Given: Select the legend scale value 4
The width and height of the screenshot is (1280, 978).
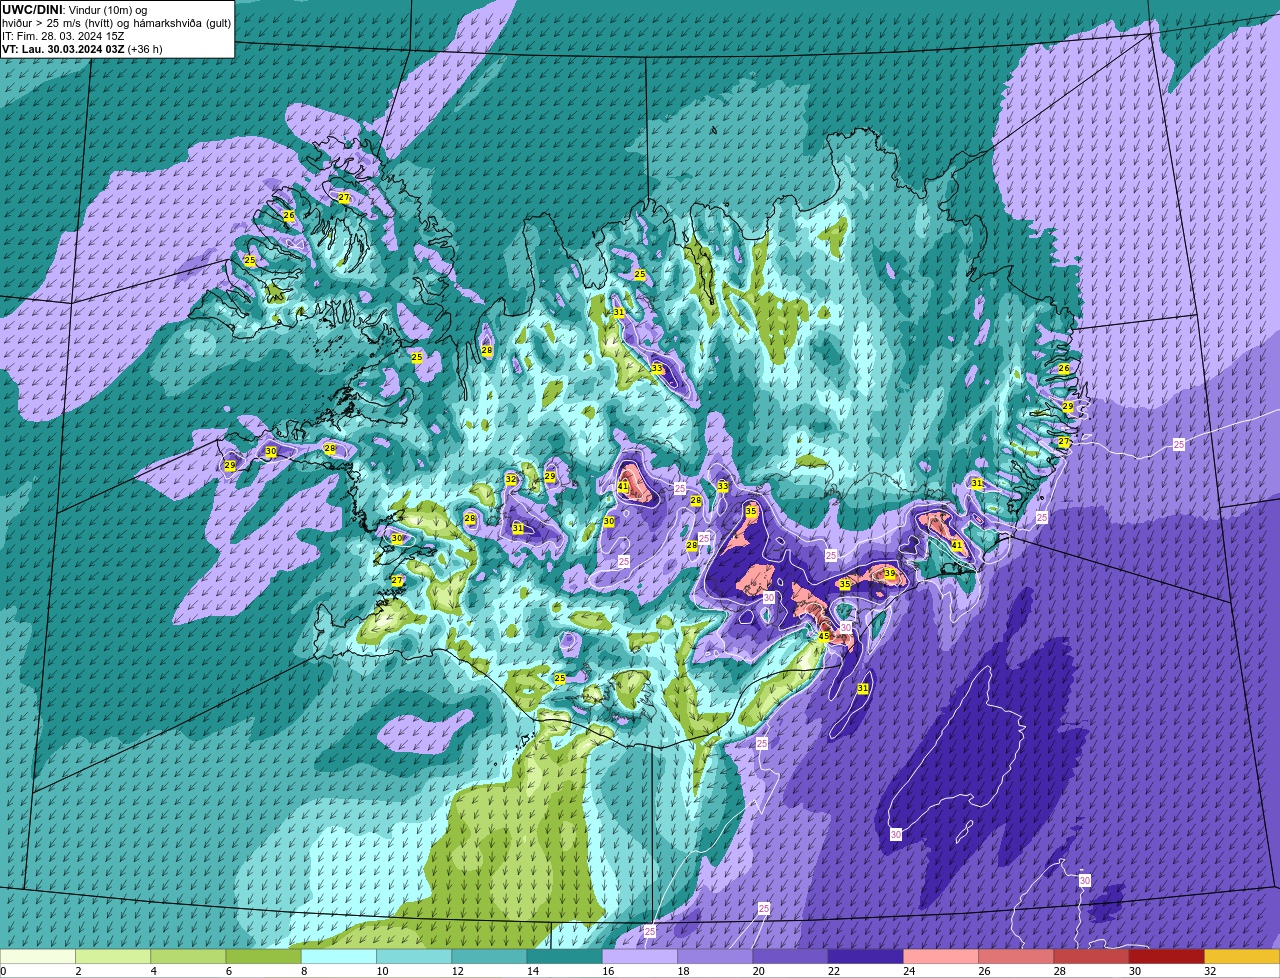Looking at the screenshot, I should [x=152, y=971].
